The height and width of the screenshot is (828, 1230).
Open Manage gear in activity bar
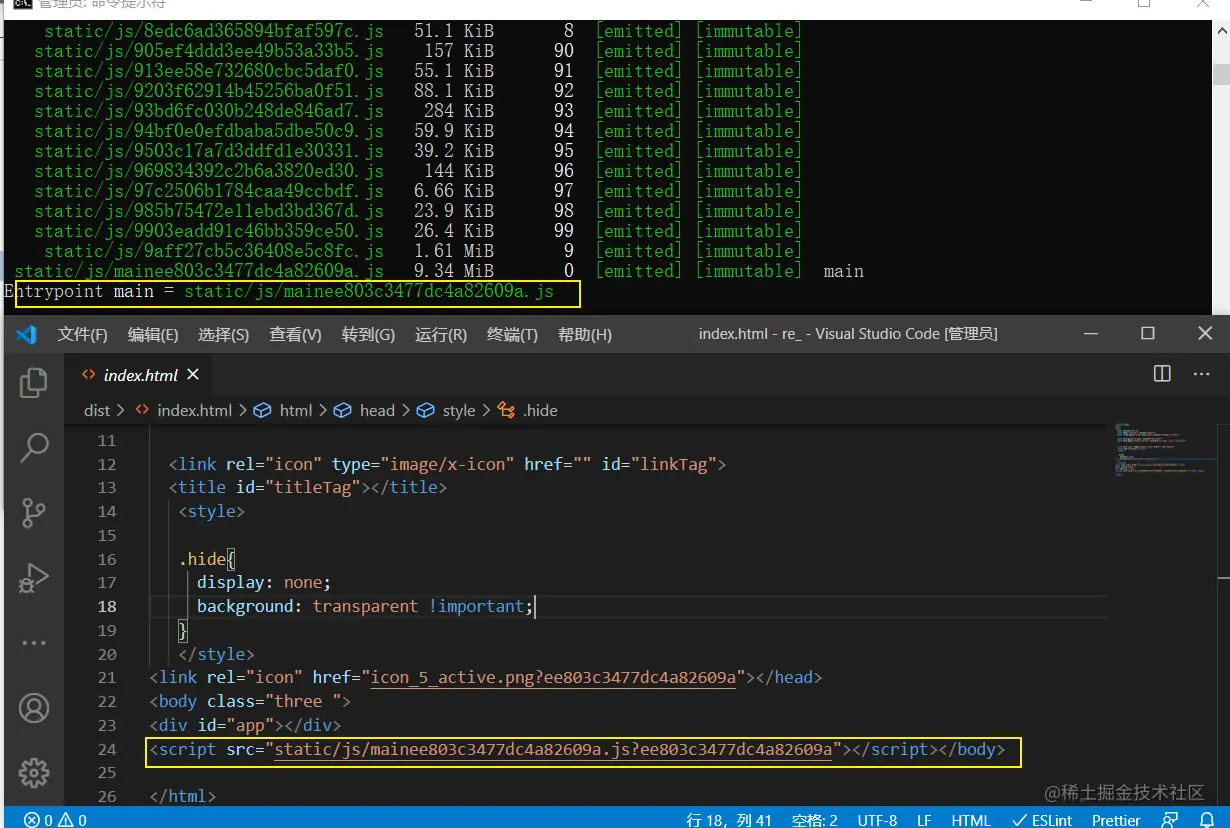(x=34, y=773)
